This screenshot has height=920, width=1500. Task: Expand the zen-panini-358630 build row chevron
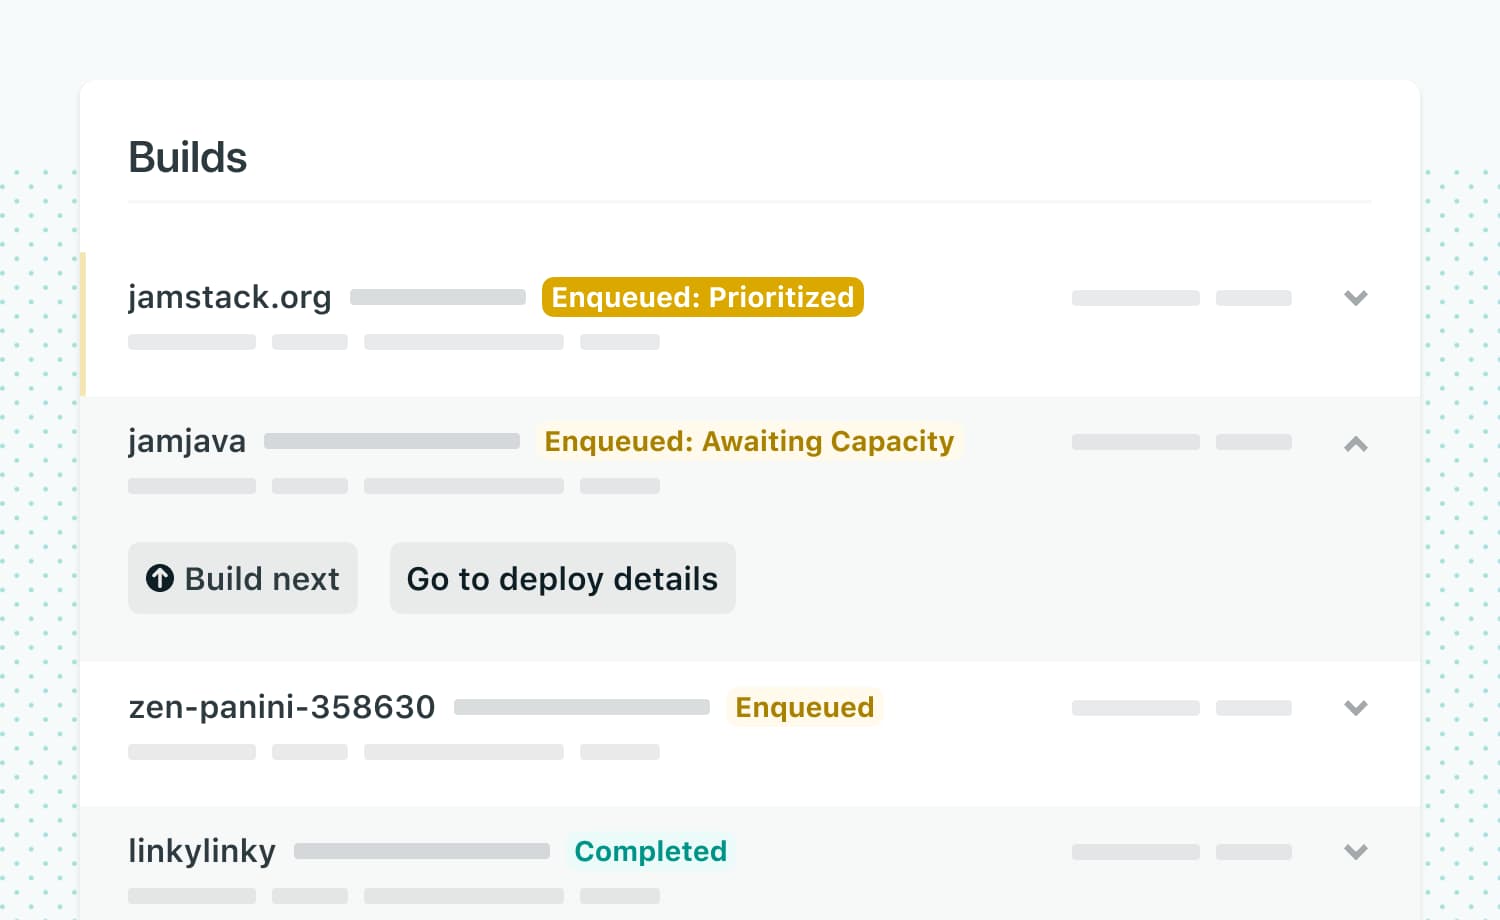(1355, 708)
